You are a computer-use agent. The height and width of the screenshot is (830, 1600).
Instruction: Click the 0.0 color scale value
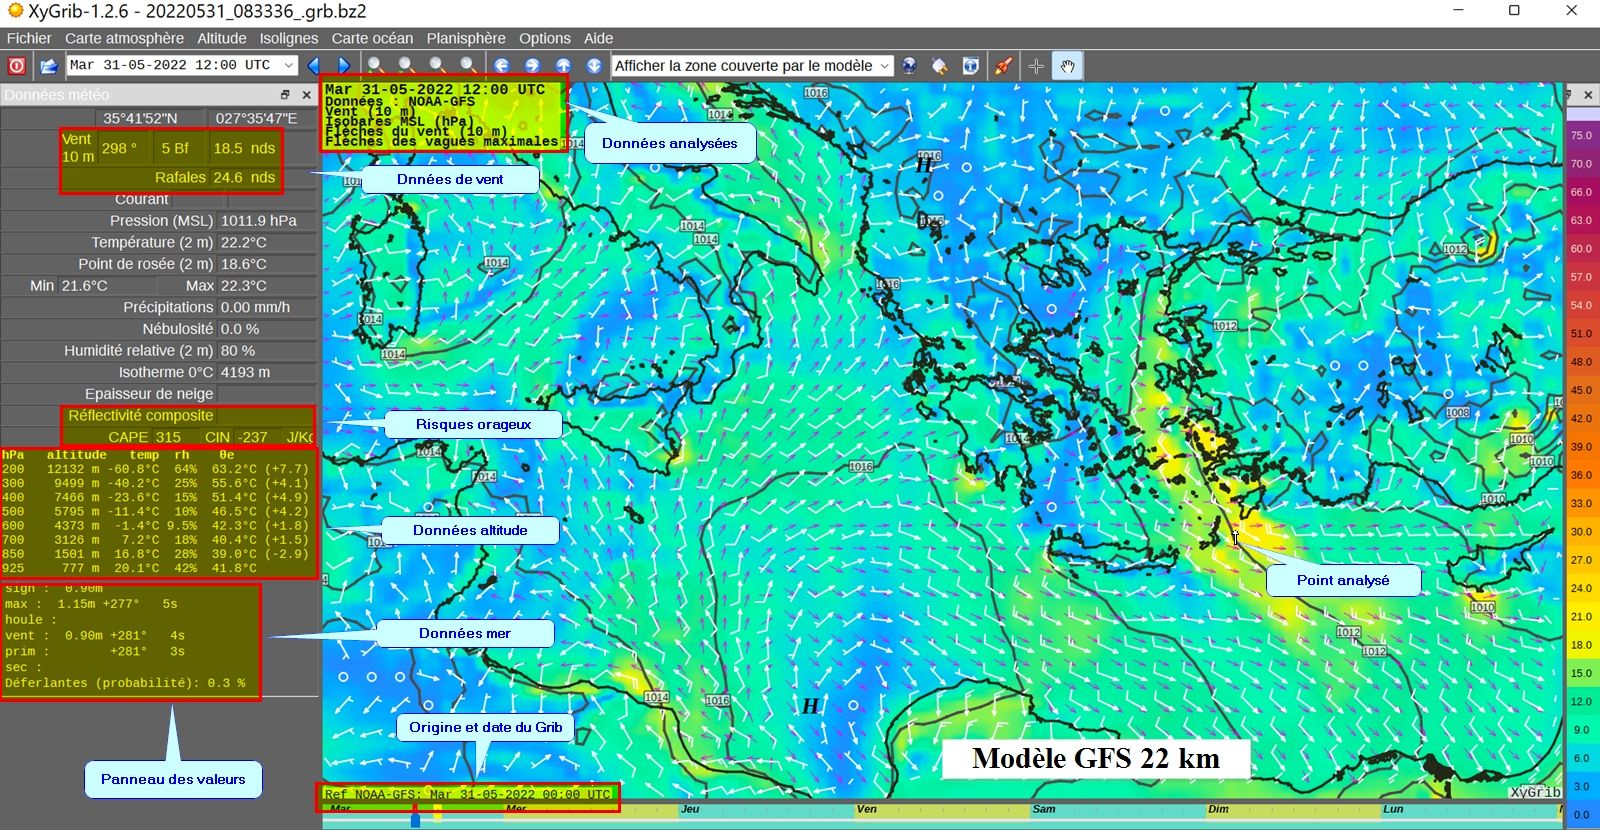(1581, 815)
